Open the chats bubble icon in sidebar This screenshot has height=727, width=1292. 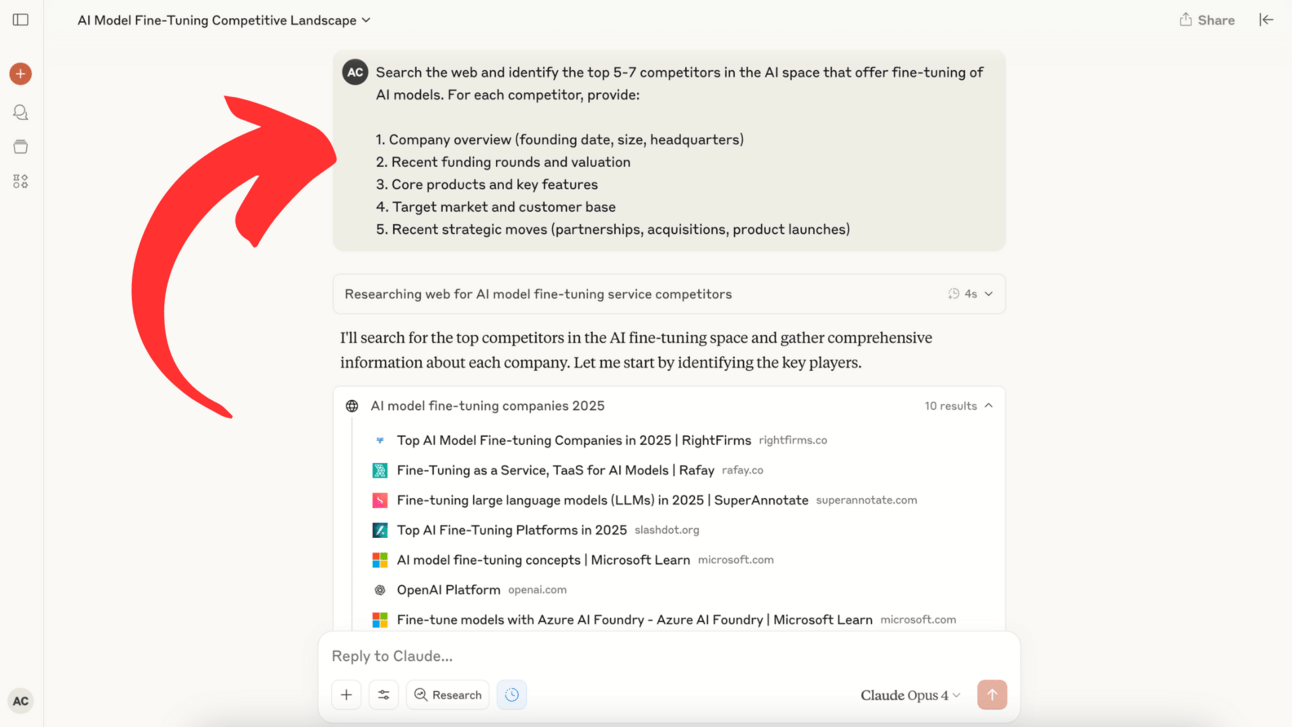(x=20, y=112)
